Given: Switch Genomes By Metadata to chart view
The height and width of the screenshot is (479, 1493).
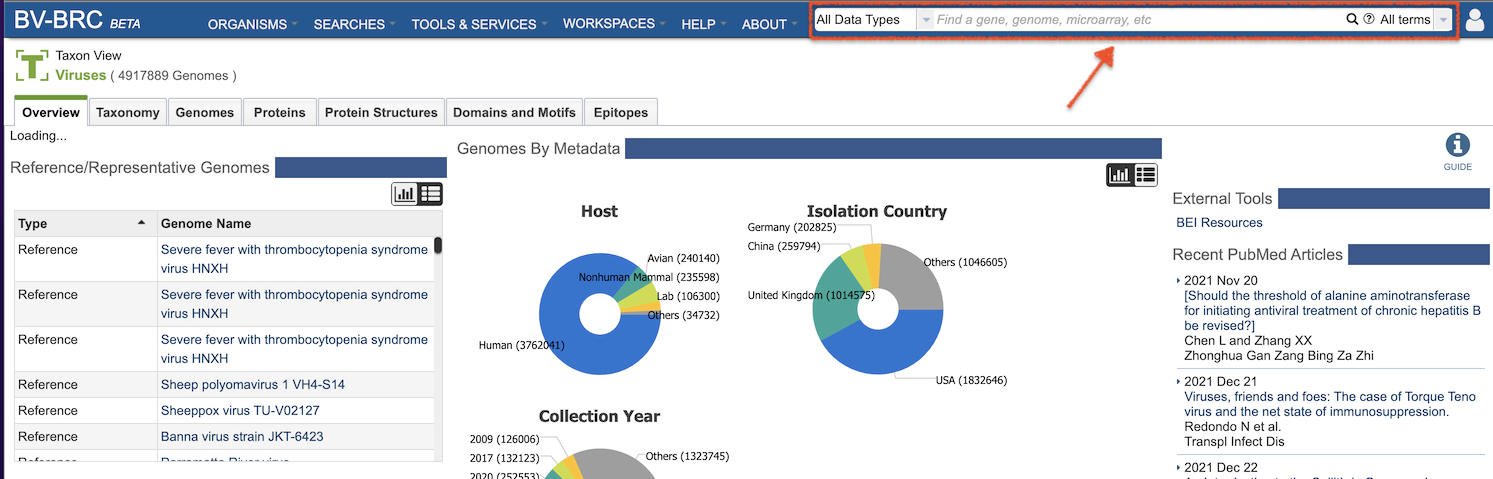Looking at the screenshot, I should (1120, 175).
